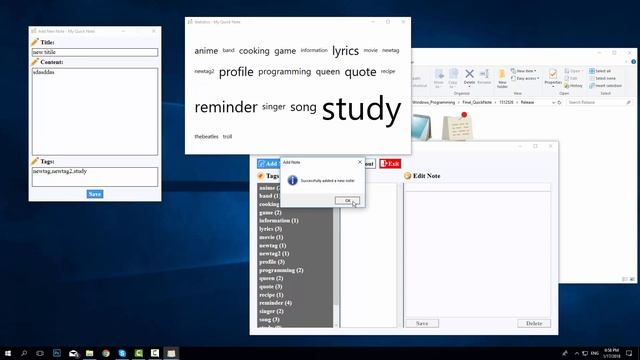This screenshot has height=360, width=640.
Task: Select the Release breadcrumb in Explorer address bar
Action: tap(527, 102)
